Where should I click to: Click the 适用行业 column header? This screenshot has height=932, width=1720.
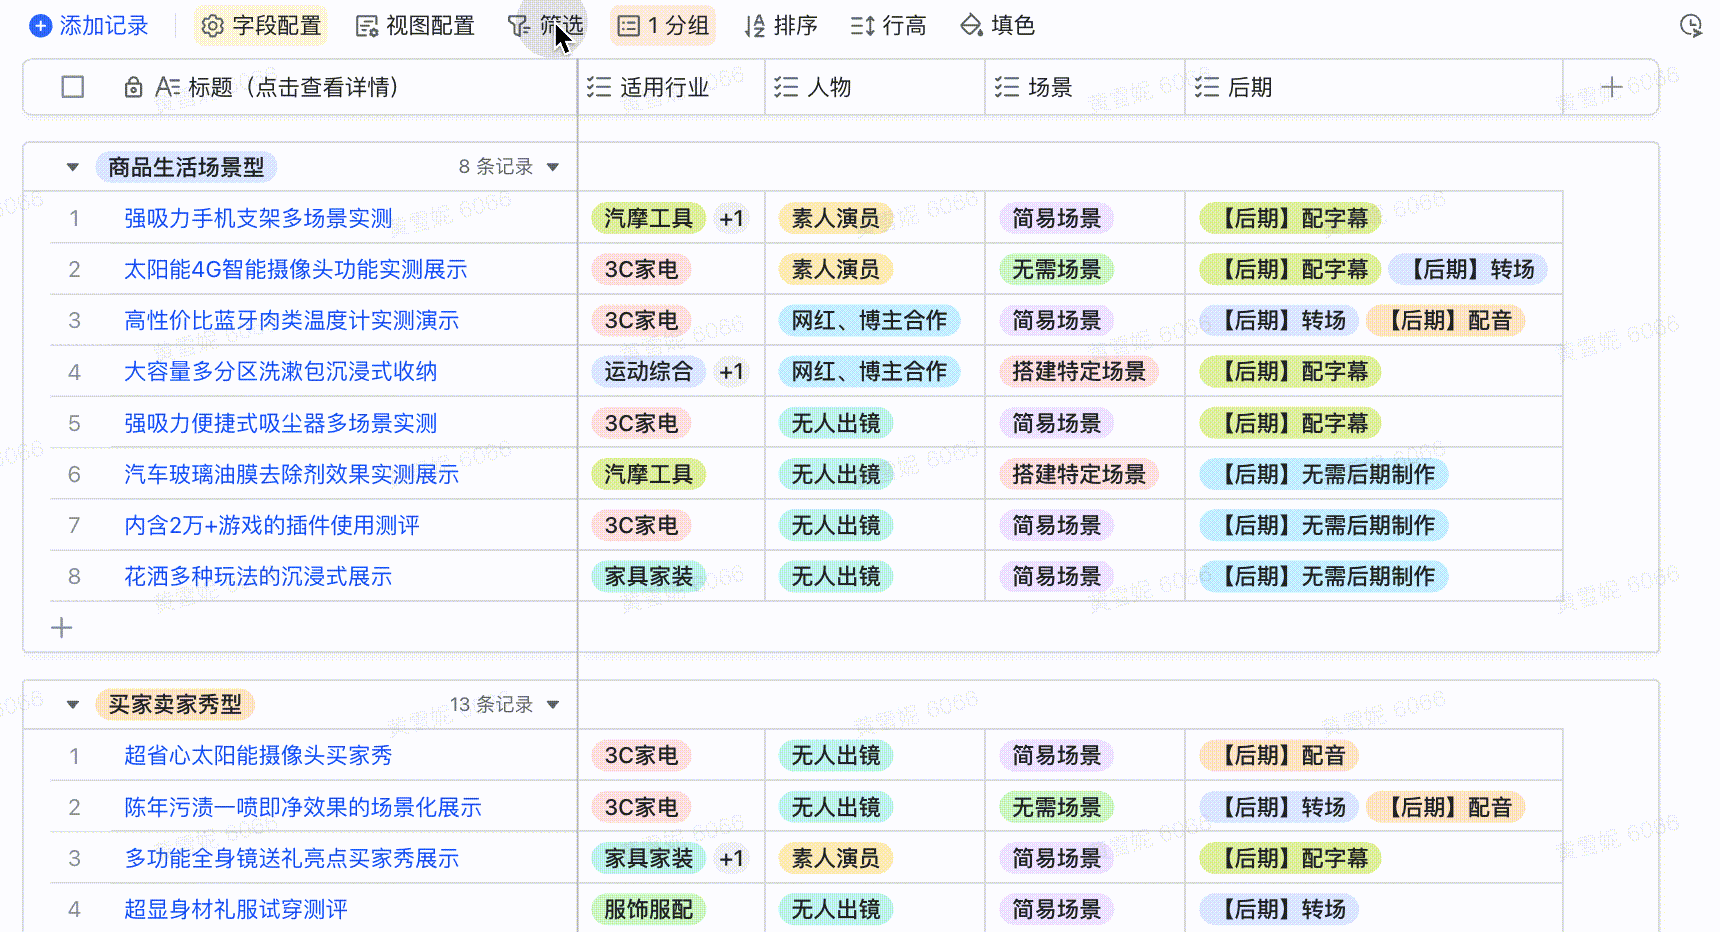(x=663, y=88)
